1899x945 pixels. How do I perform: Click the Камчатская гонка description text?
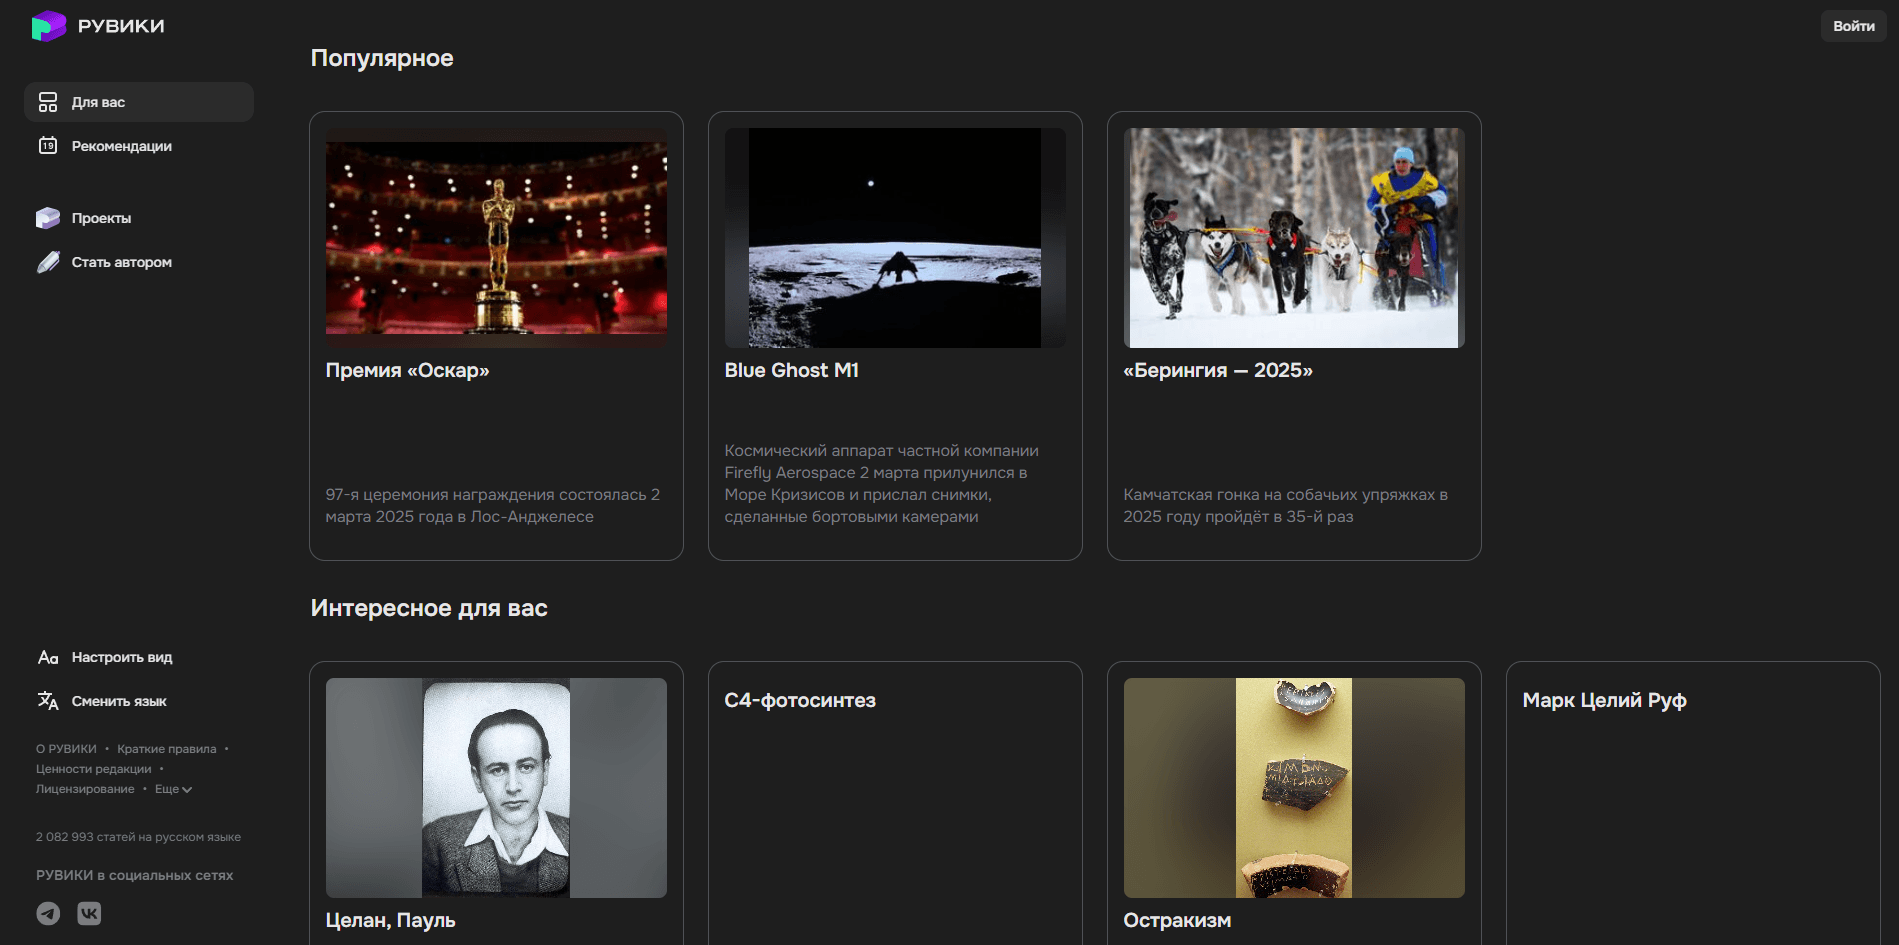(1286, 506)
